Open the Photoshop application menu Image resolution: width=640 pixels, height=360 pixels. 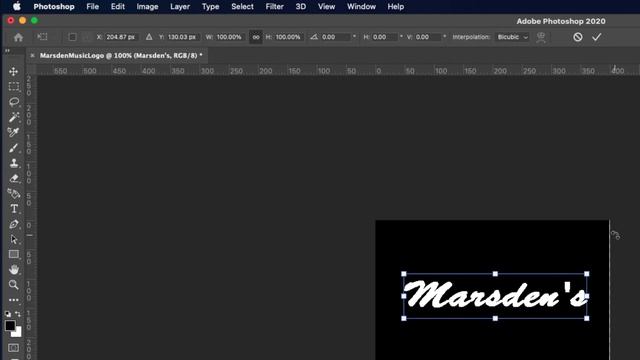click(54, 7)
